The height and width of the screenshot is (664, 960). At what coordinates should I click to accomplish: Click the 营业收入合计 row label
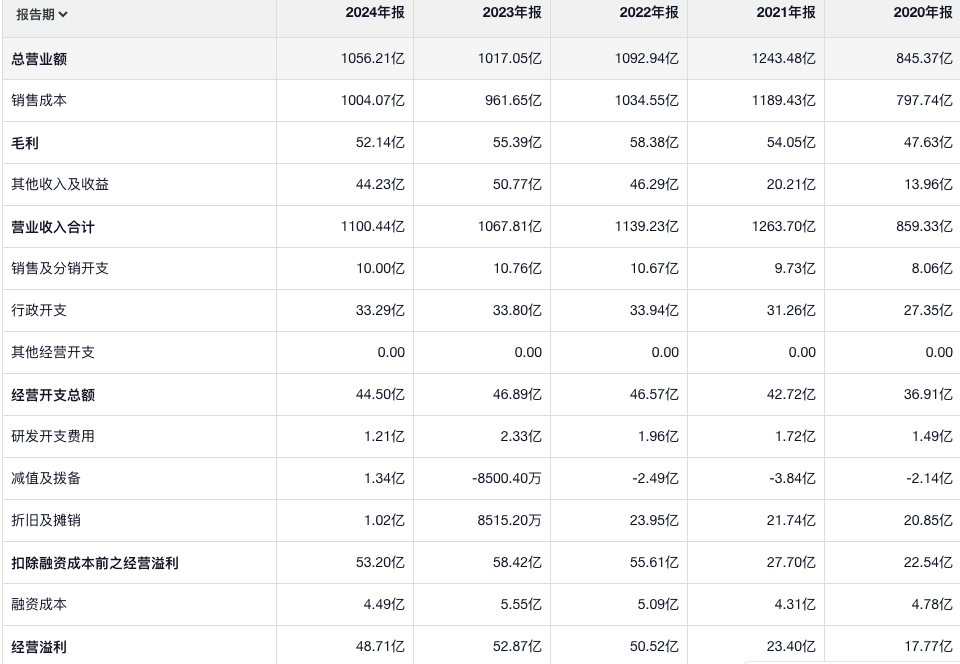tap(54, 227)
